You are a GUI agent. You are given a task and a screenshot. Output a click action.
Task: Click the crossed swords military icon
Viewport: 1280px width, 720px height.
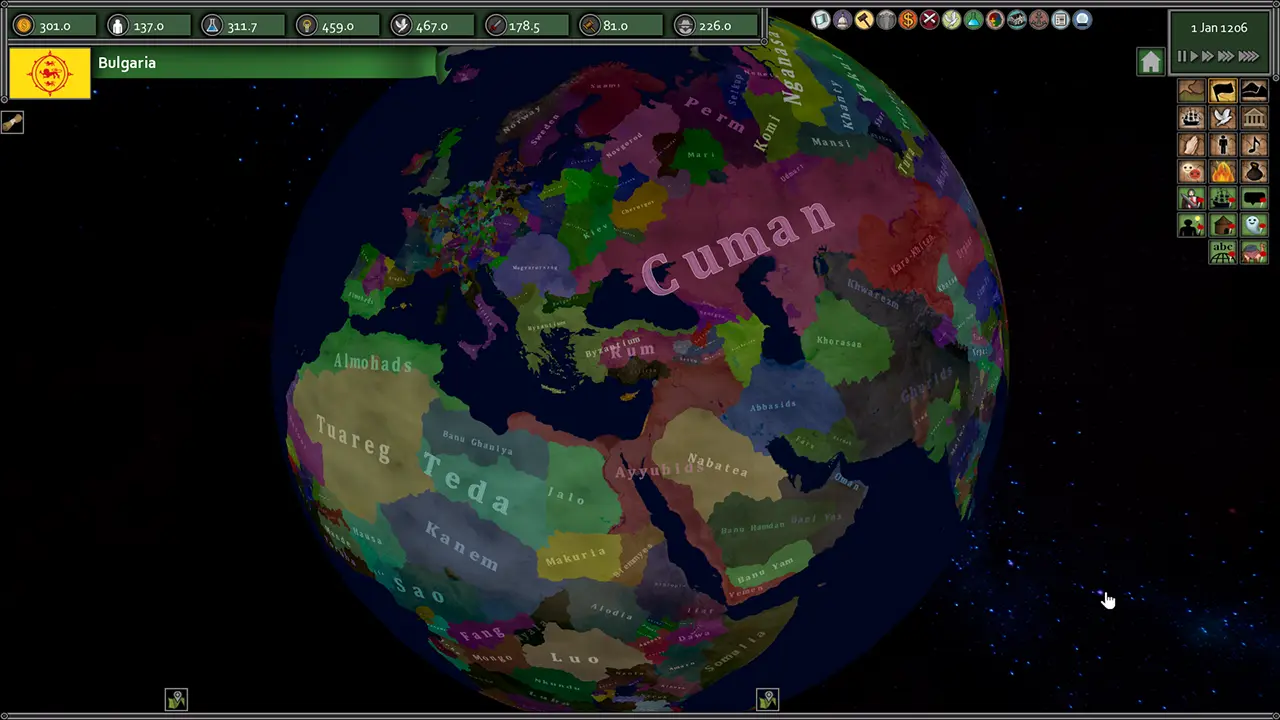click(x=929, y=20)
